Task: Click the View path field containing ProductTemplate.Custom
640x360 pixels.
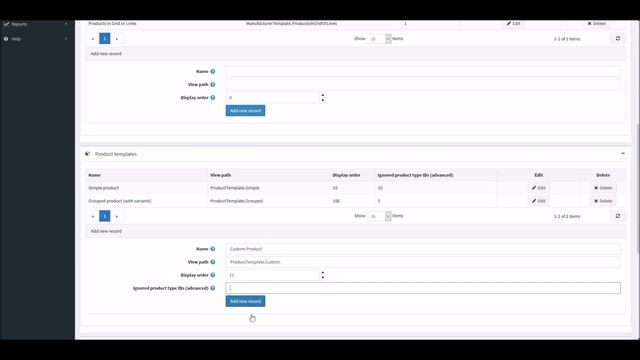Action: 423,262
